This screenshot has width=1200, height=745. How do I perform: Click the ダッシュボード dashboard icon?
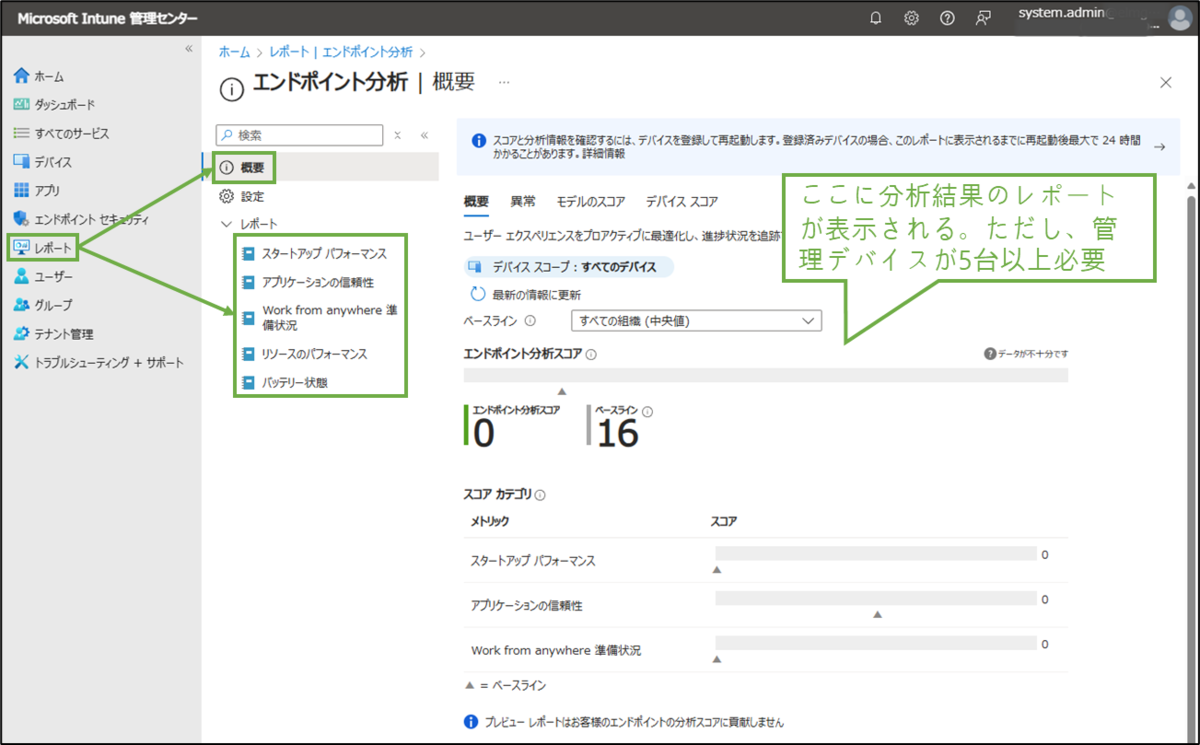pyautogui.click(x=22, y=104)
